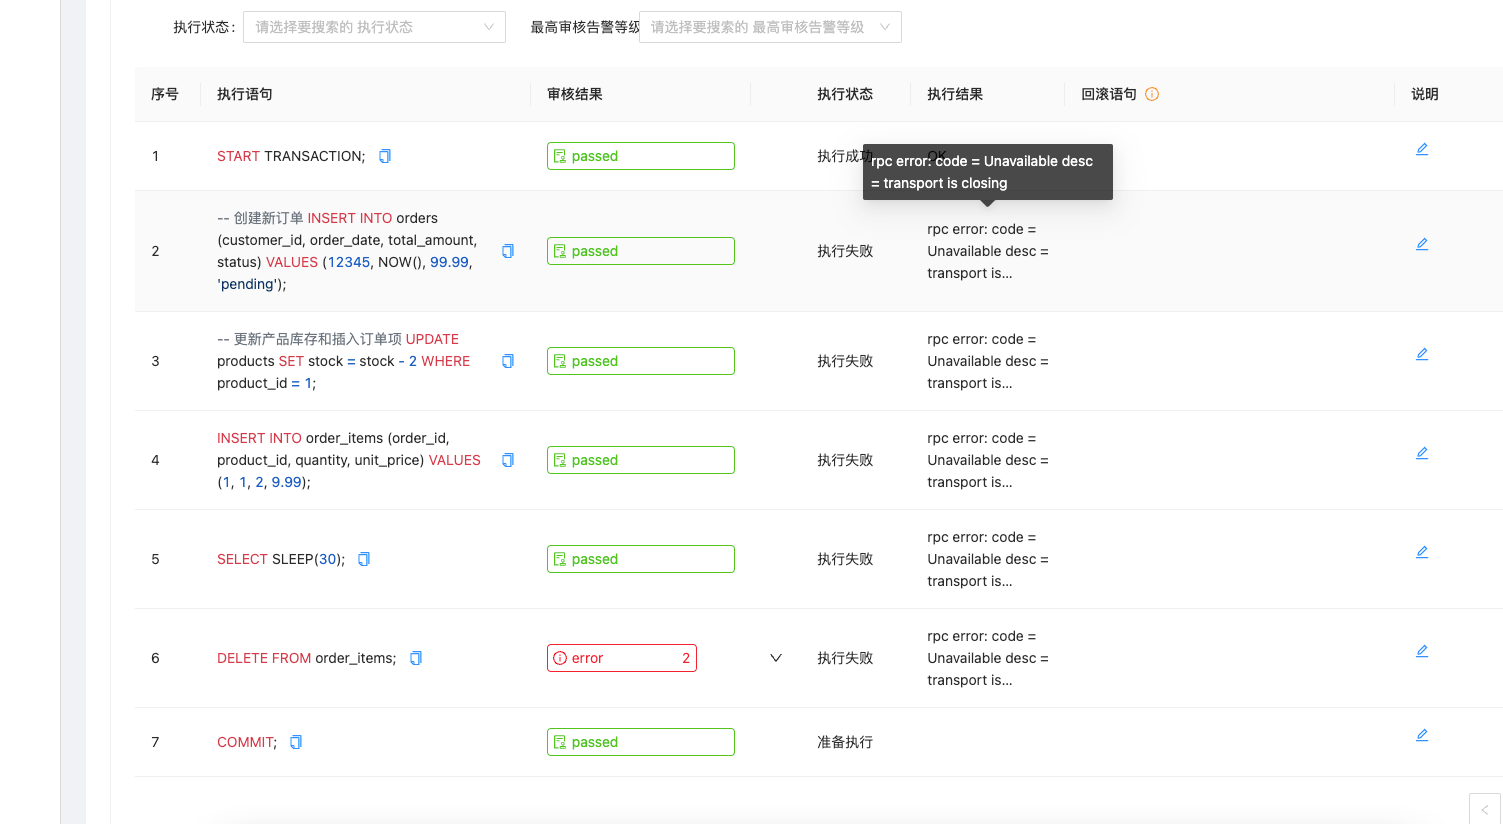
Task: Edit the remark for the COMMIT row
Action: pos(1422,734)
